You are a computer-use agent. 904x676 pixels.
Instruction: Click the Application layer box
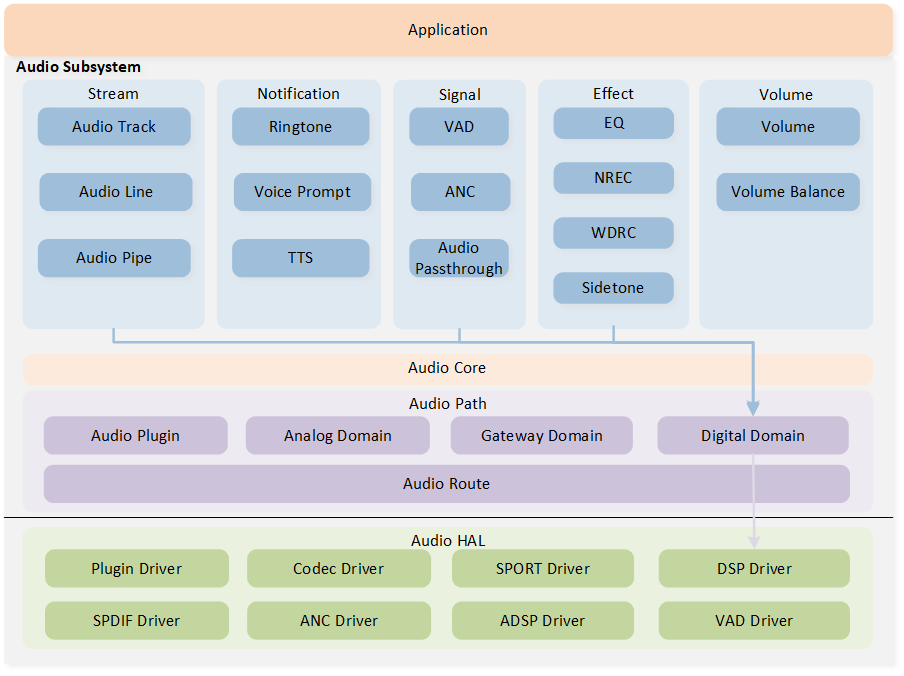[x=448, y=30]
